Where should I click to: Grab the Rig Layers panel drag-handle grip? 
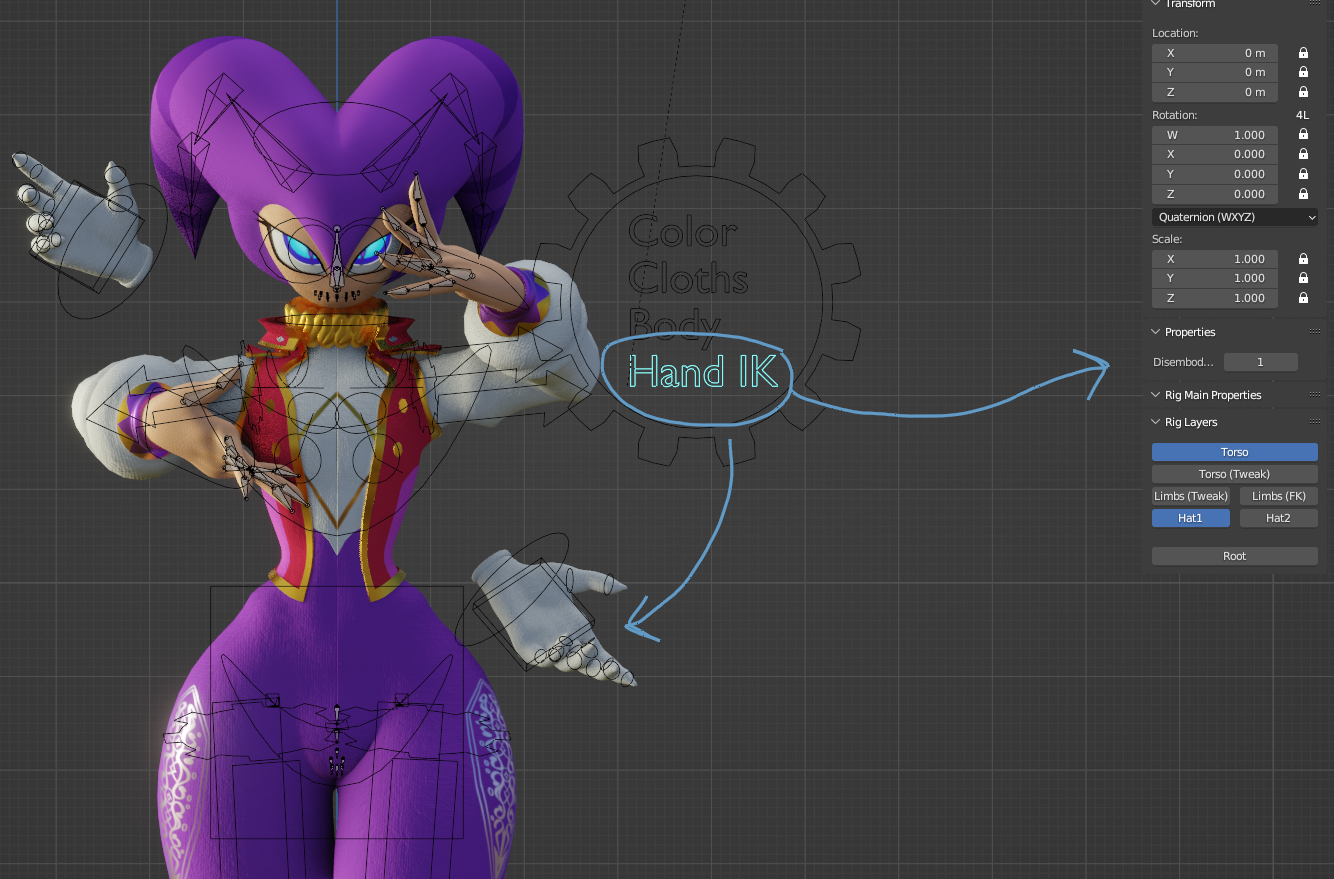coord(1314,422)
